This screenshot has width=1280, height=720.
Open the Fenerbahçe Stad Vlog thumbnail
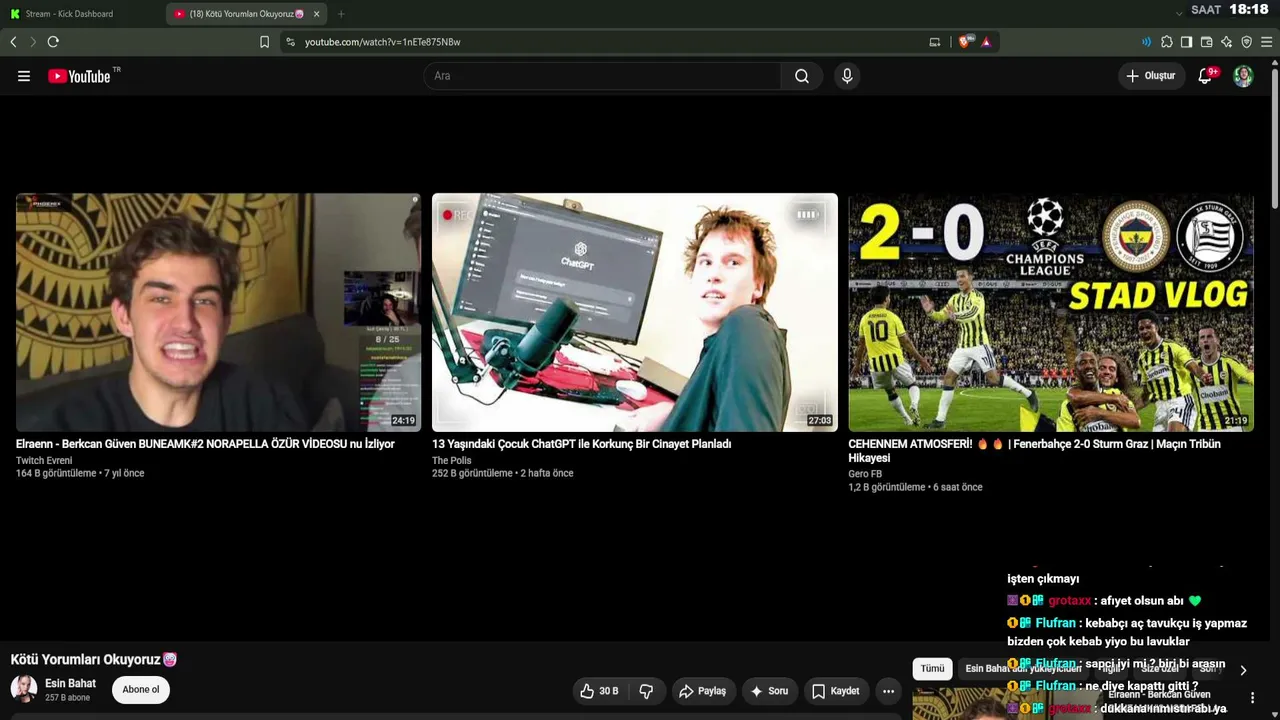point(1051,312)
